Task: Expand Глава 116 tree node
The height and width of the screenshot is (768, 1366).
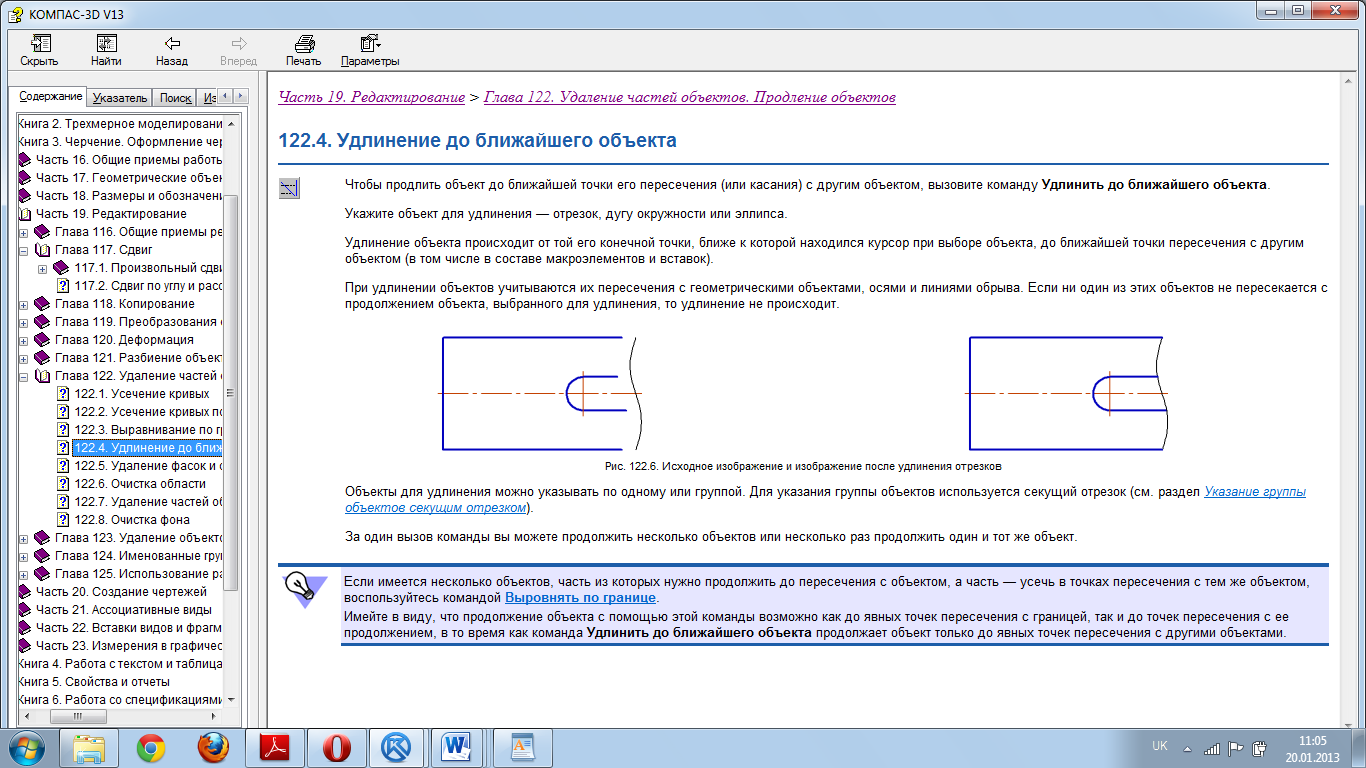Action: (24, 232)
